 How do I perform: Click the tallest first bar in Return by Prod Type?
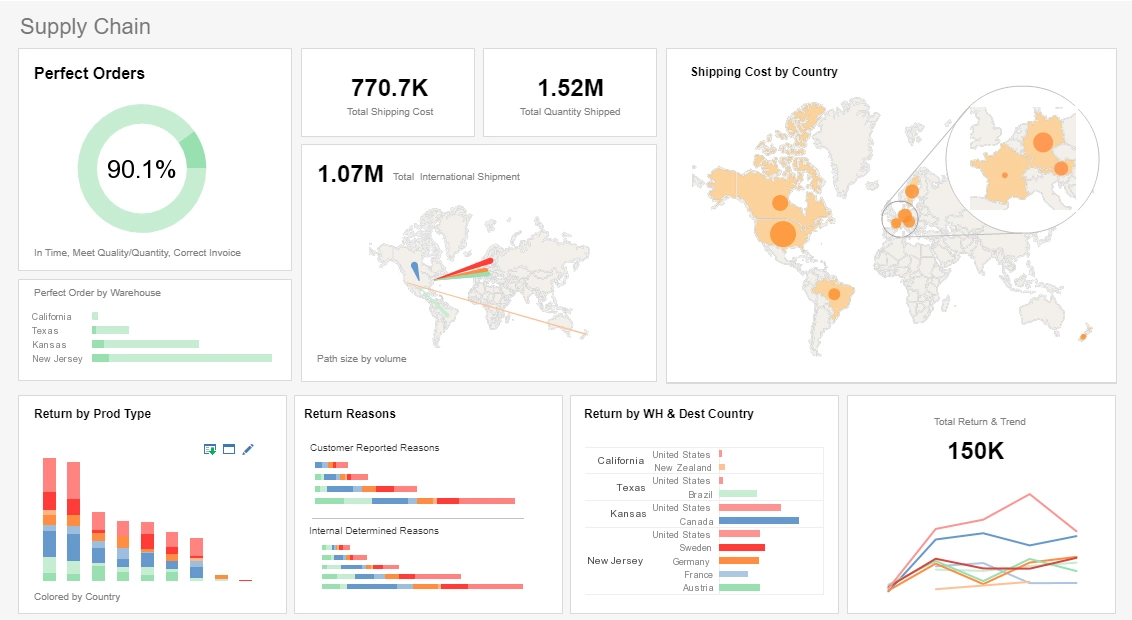pyautogui.click(x=49, y=518)
